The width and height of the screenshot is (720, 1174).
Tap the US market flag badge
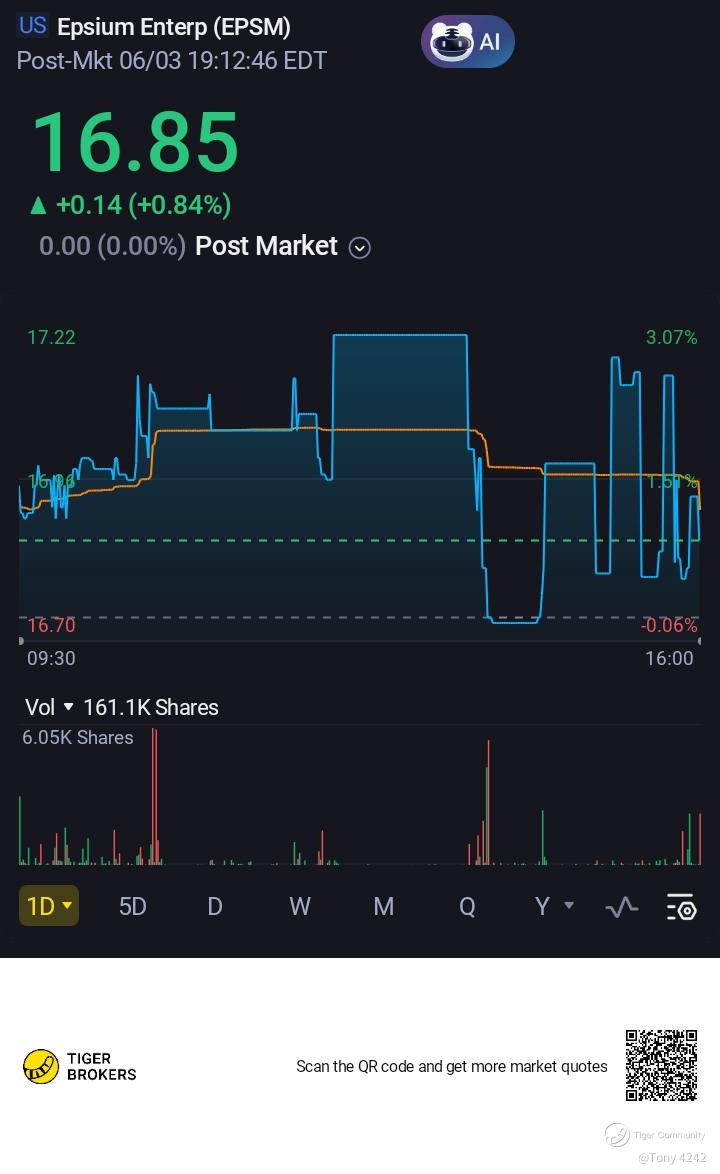pyautogui.click(x=33, y=27)
